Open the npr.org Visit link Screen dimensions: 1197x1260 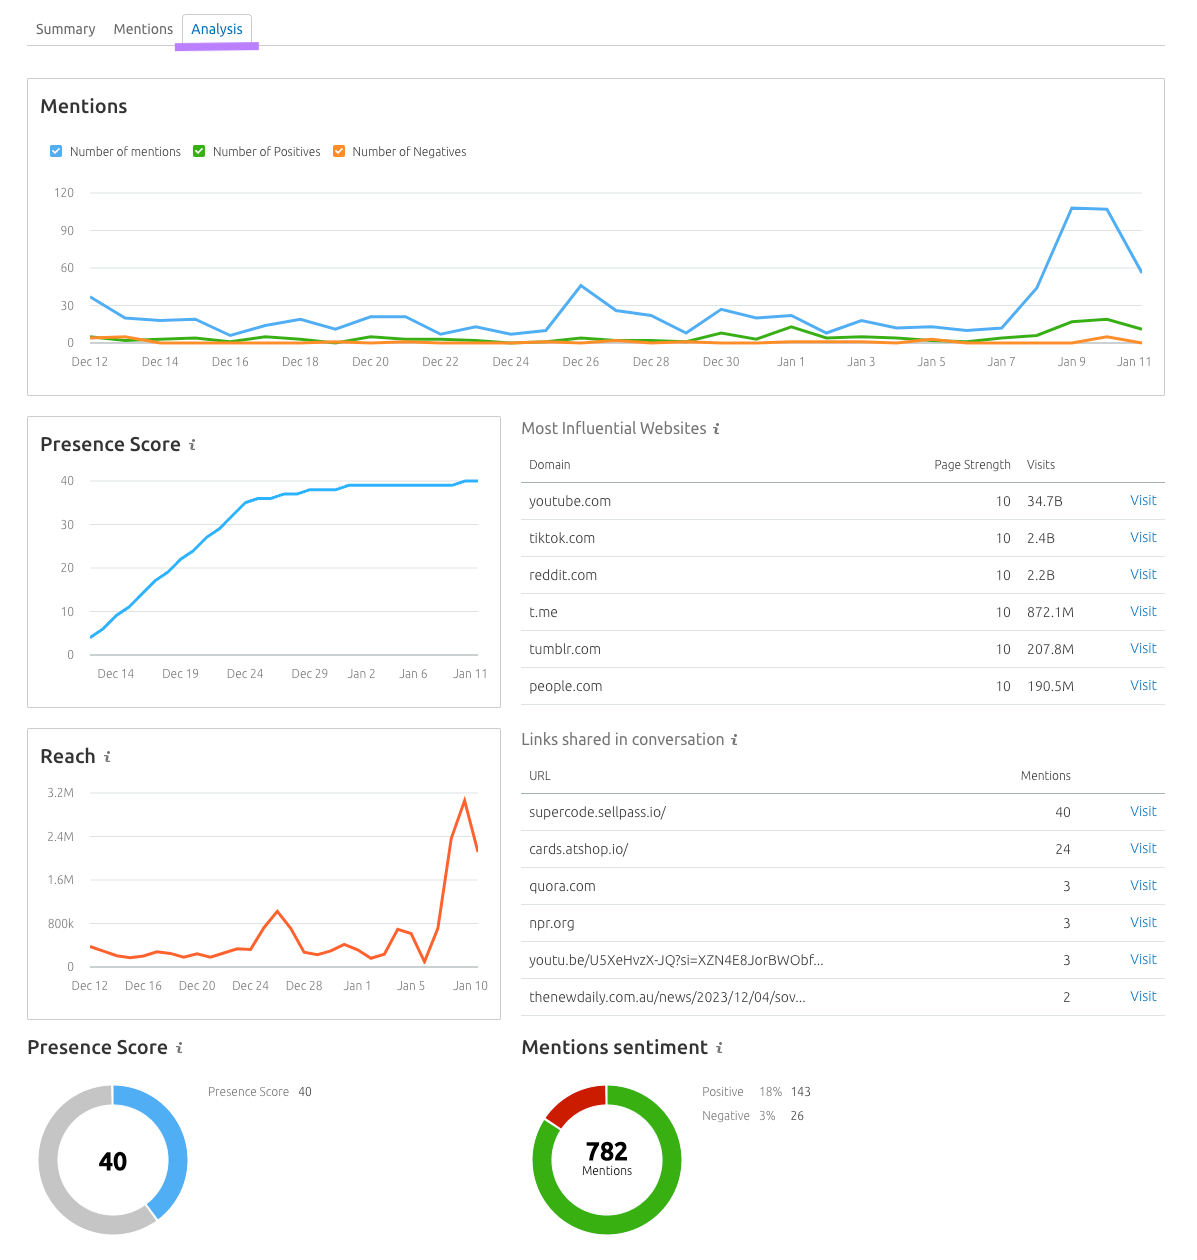tap(1143, 922)
